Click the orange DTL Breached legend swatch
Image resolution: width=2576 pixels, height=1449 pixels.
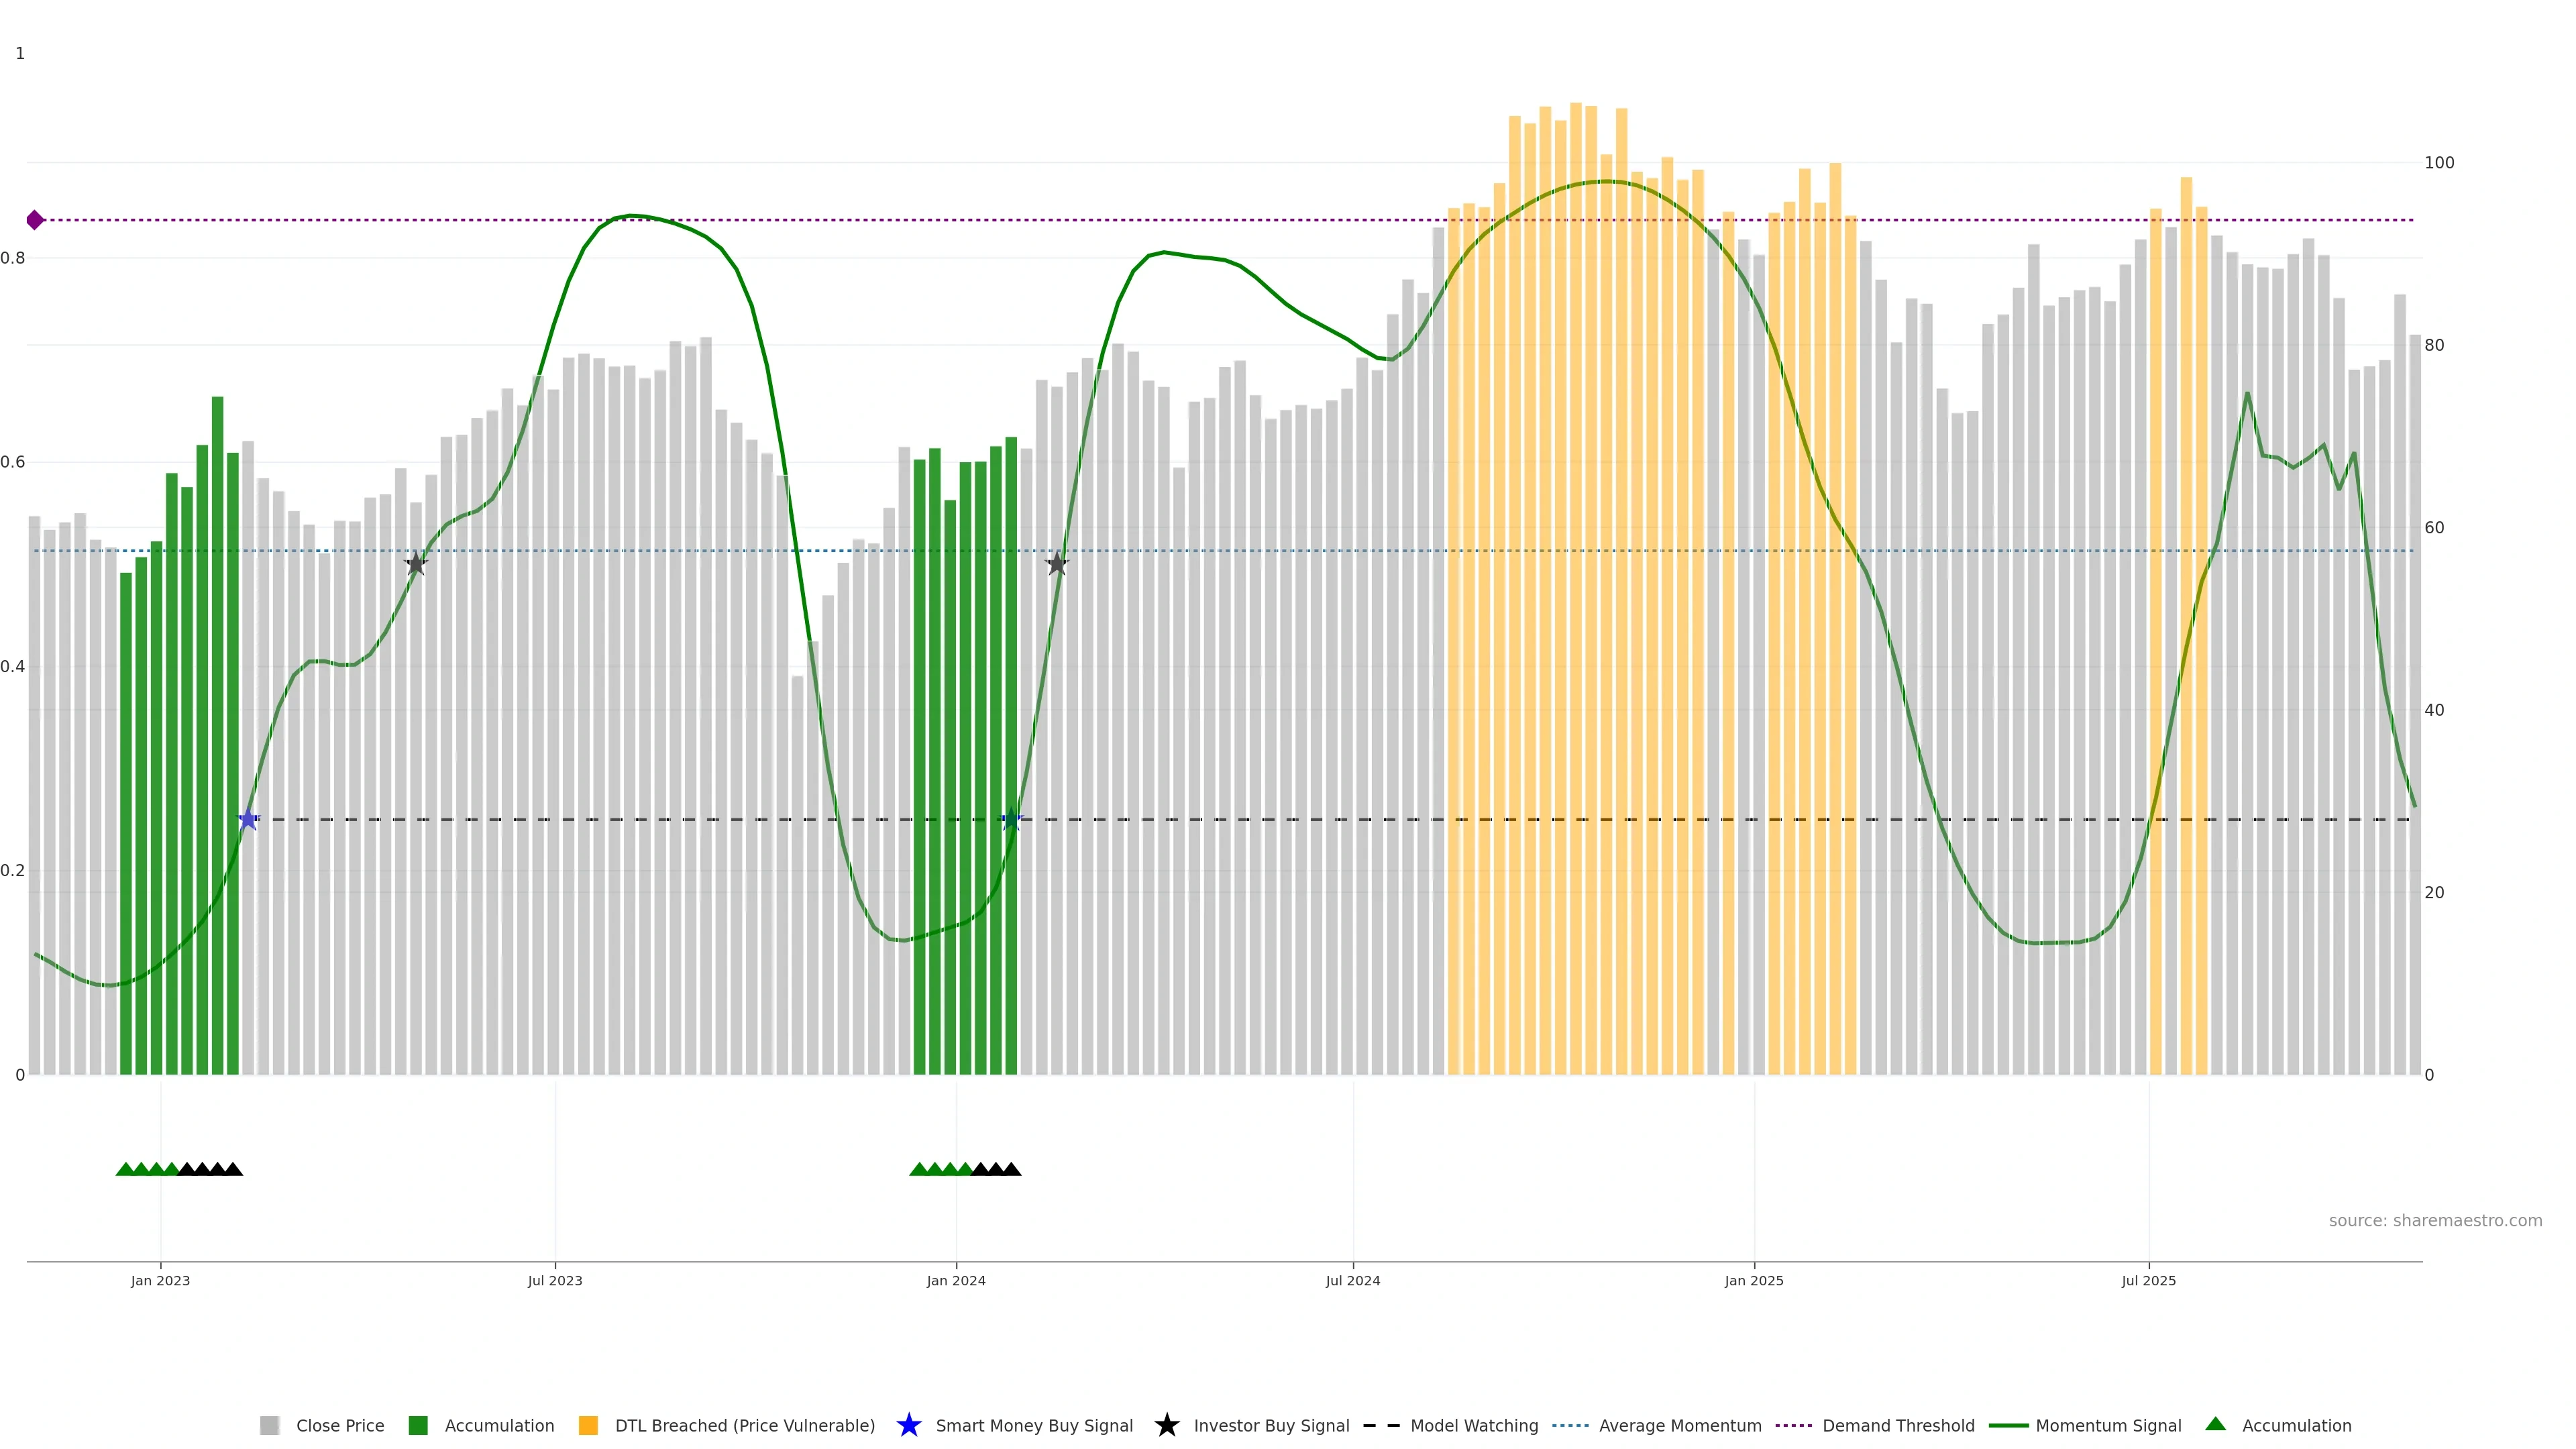[x=588, y=1426]
